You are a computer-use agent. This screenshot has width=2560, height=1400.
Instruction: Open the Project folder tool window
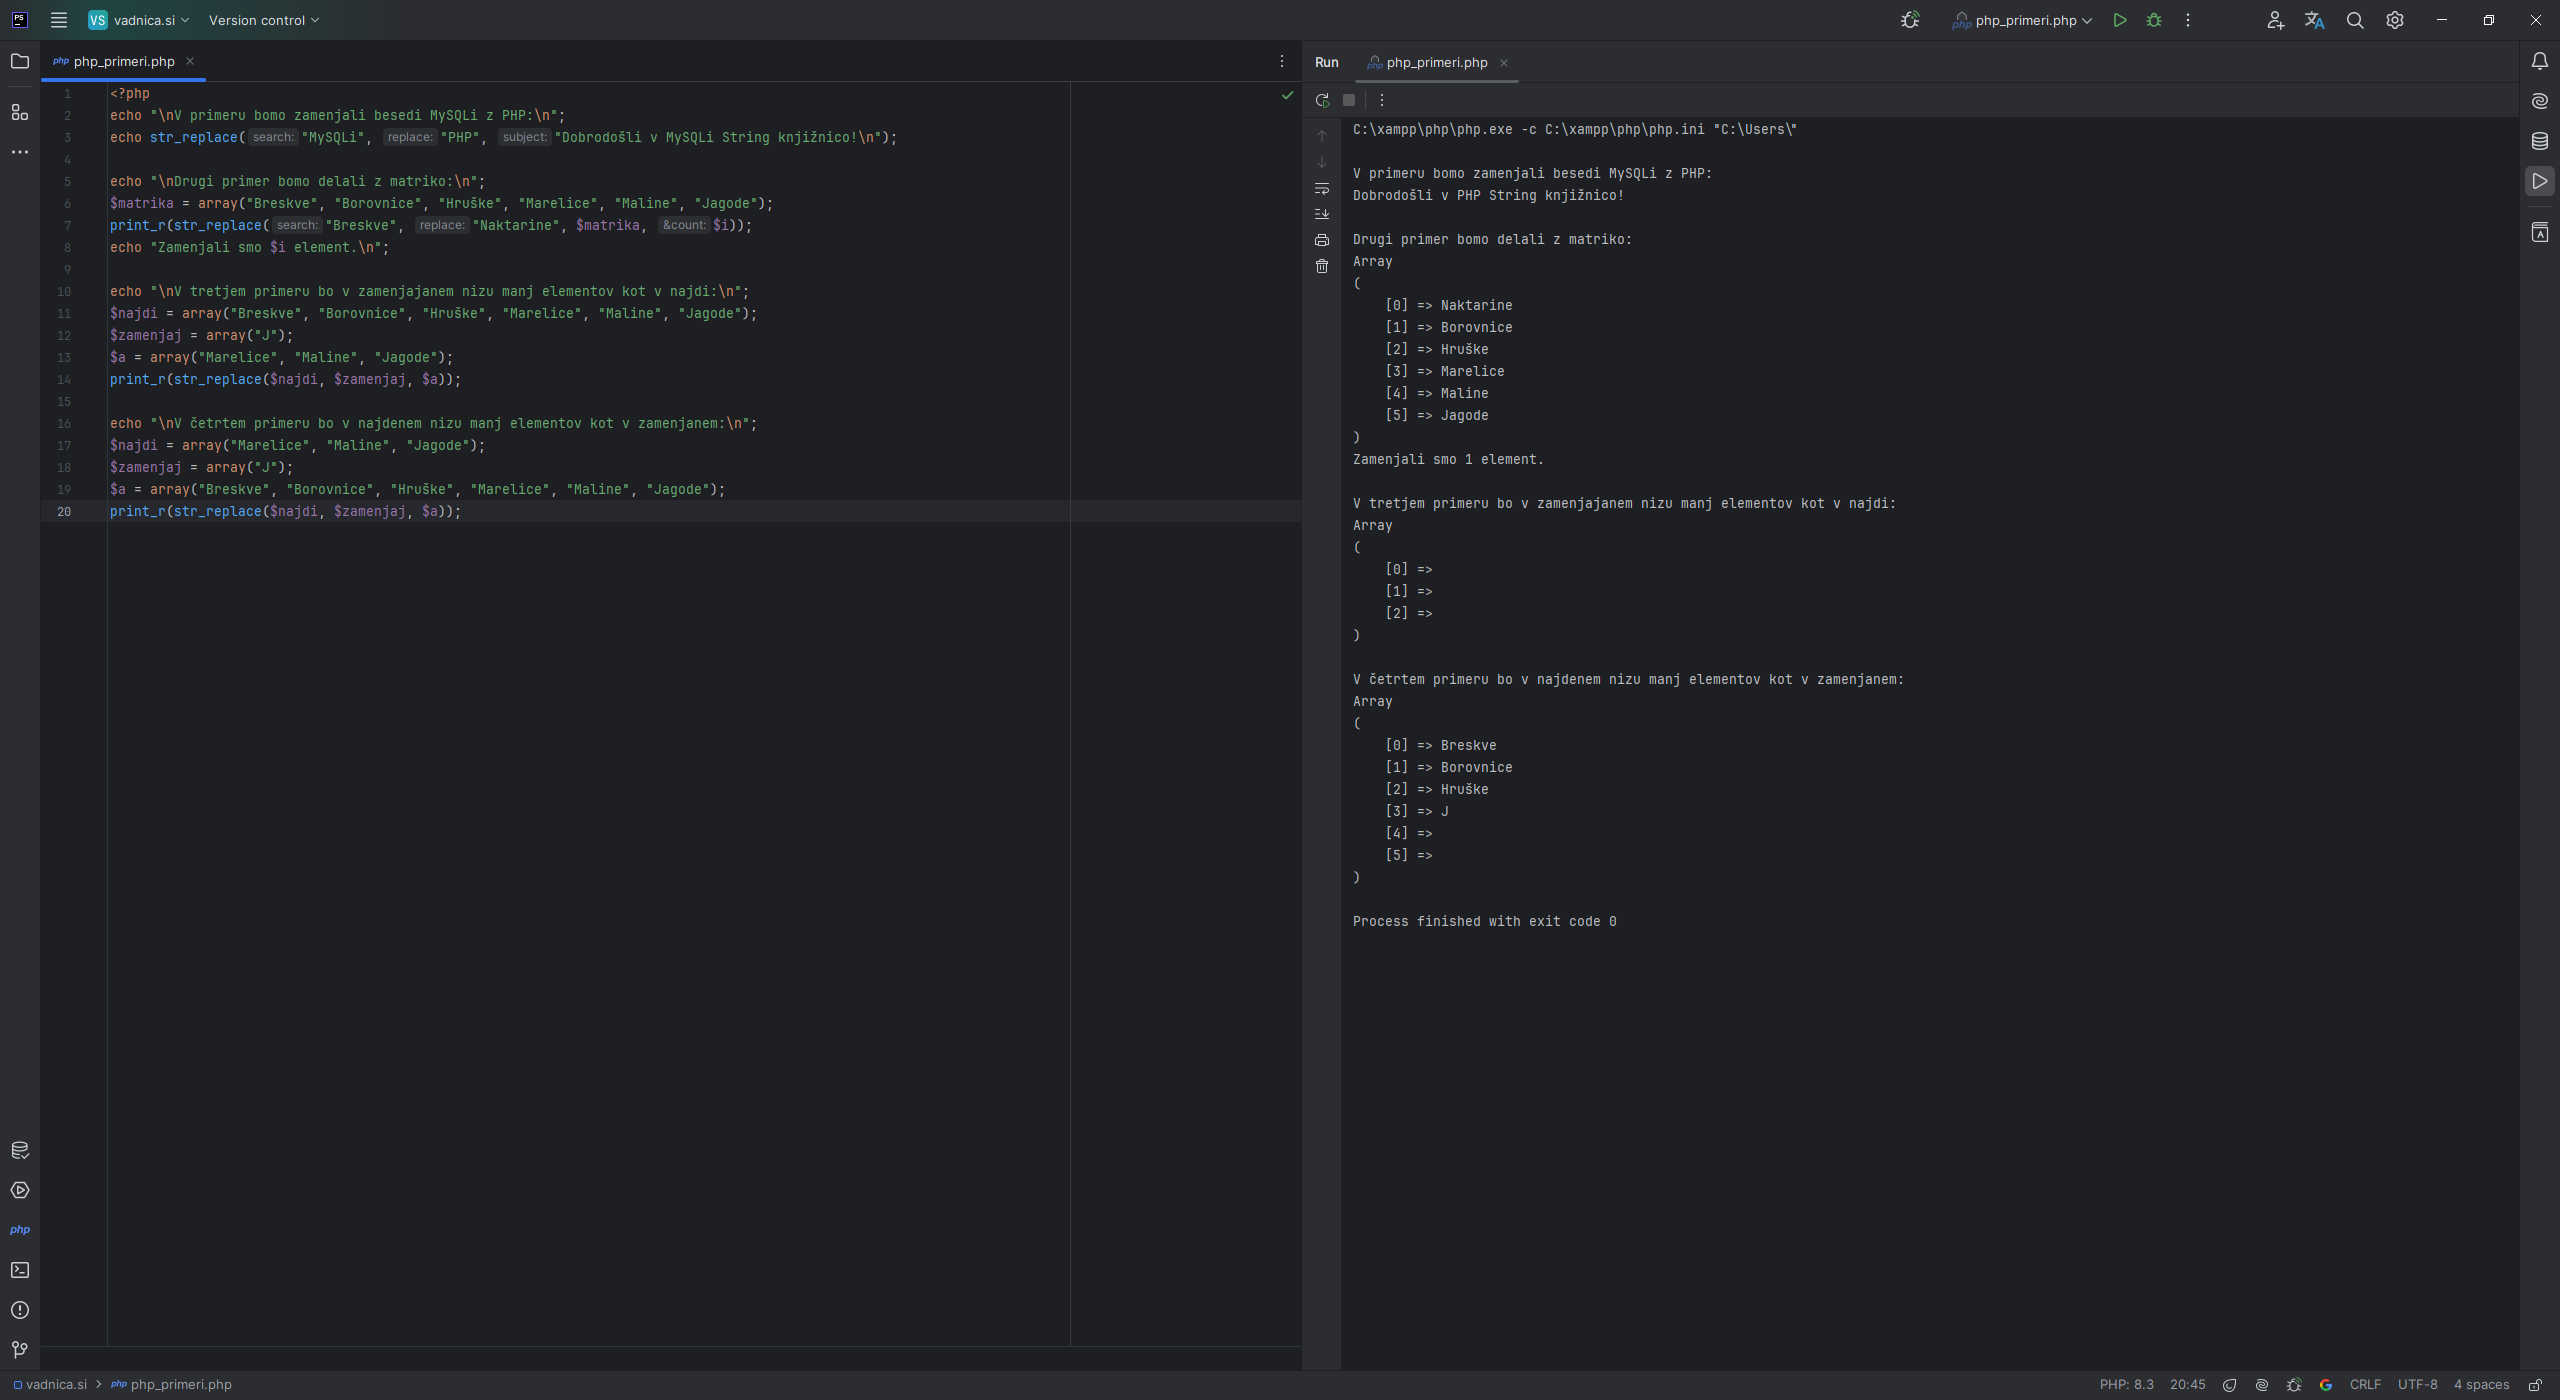coord(20,62)
